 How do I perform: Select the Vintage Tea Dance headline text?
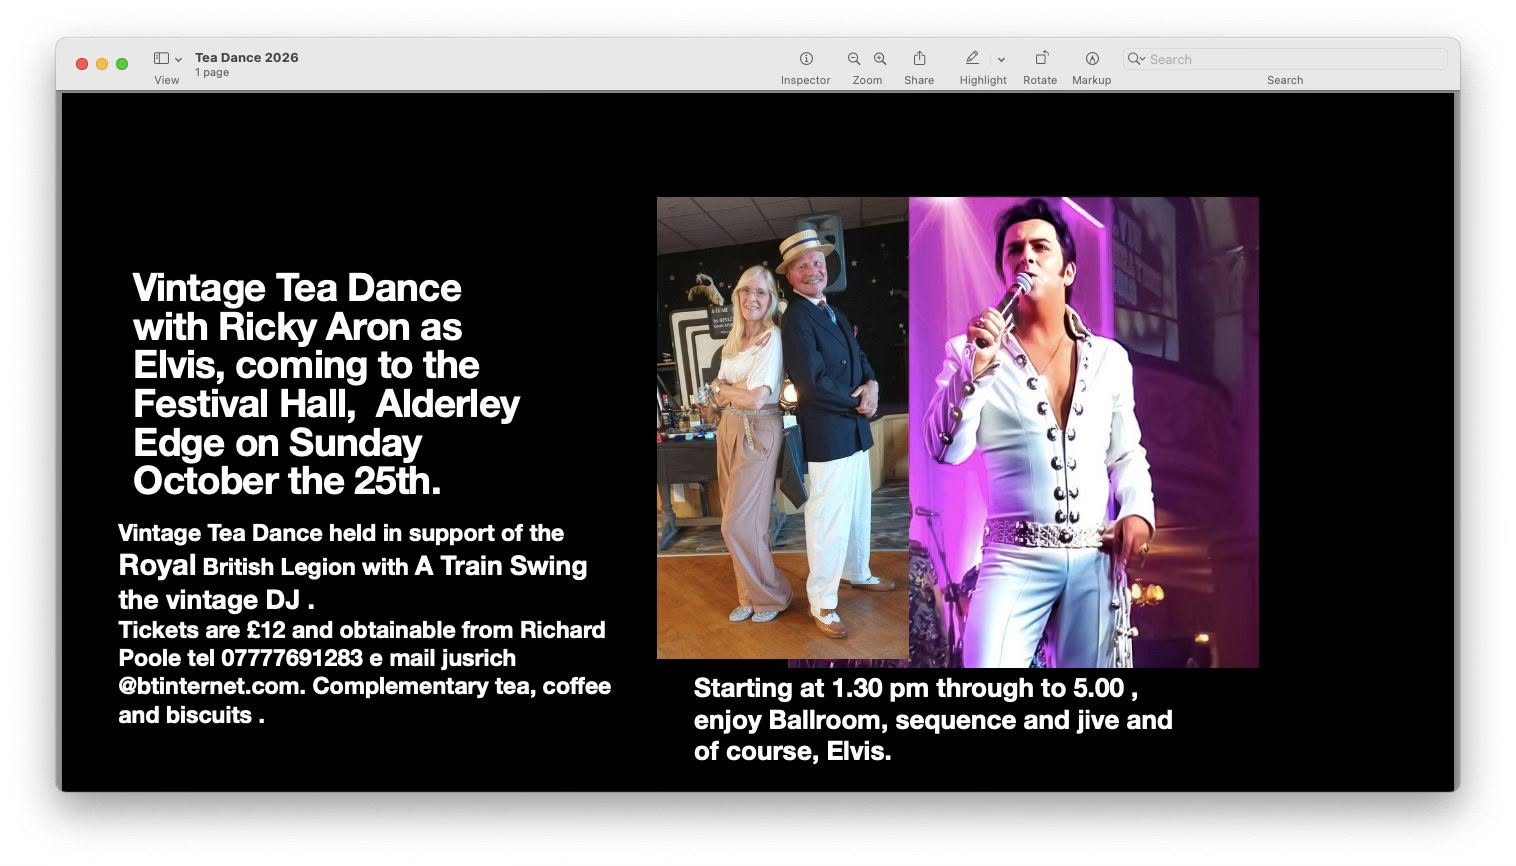[x=327, y=384]
